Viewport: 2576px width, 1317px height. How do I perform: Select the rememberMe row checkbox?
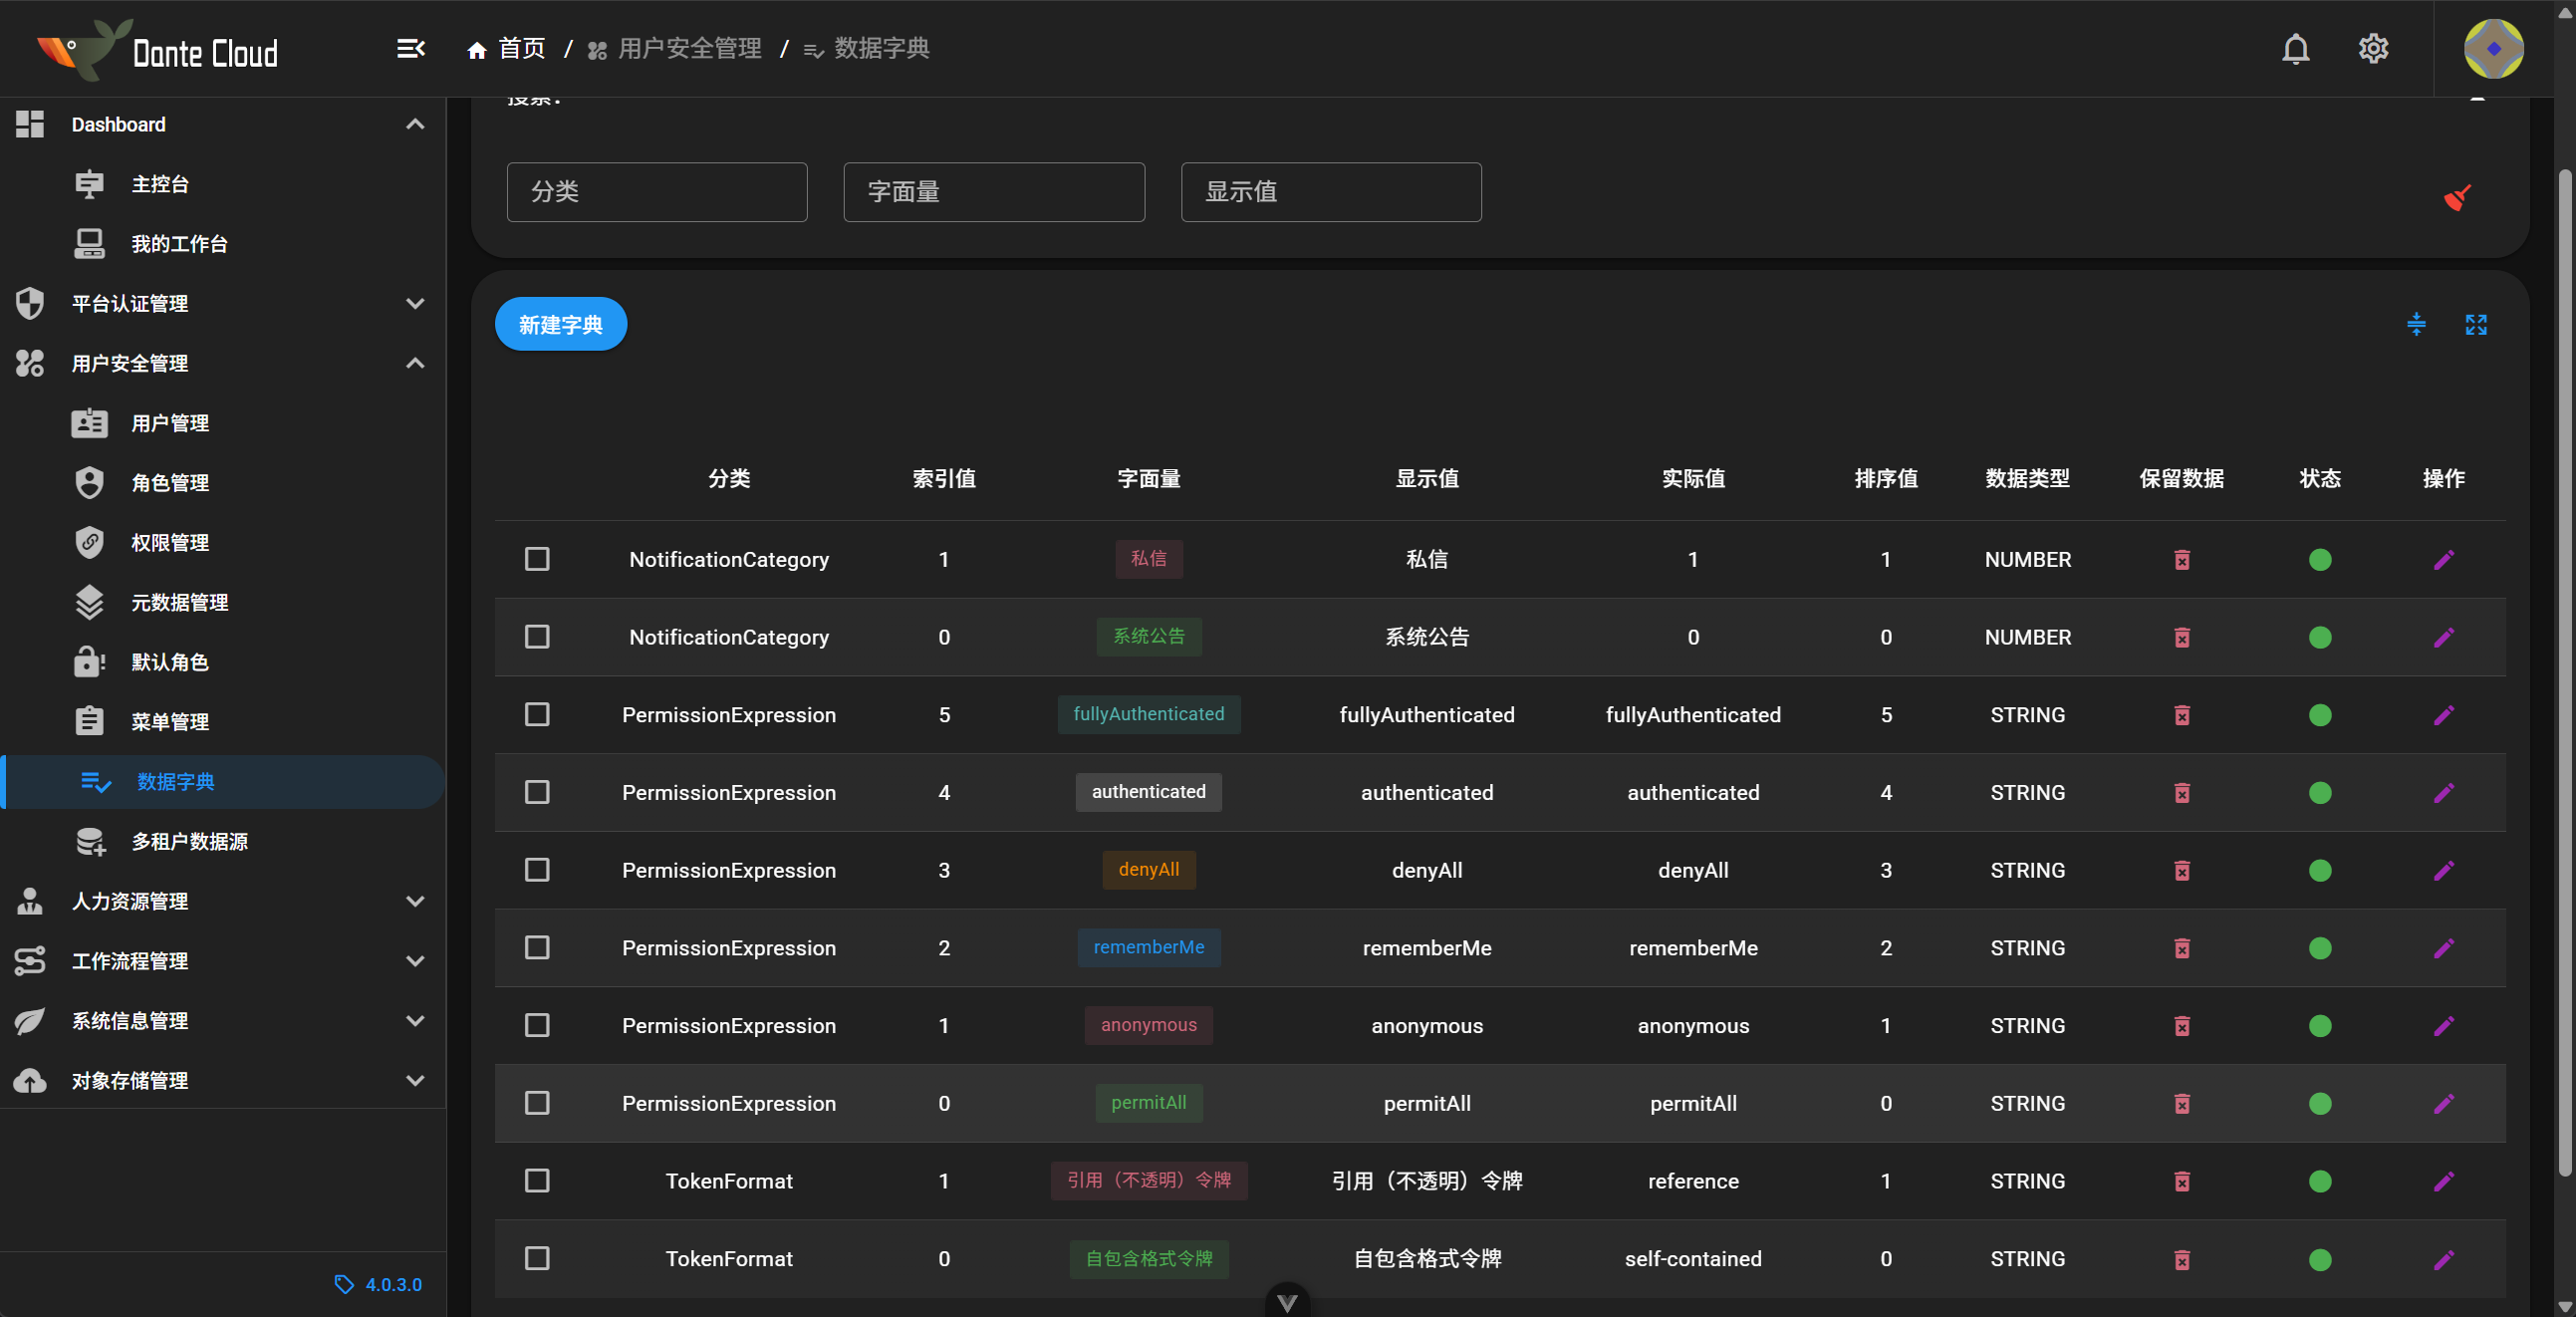point(537,948)
